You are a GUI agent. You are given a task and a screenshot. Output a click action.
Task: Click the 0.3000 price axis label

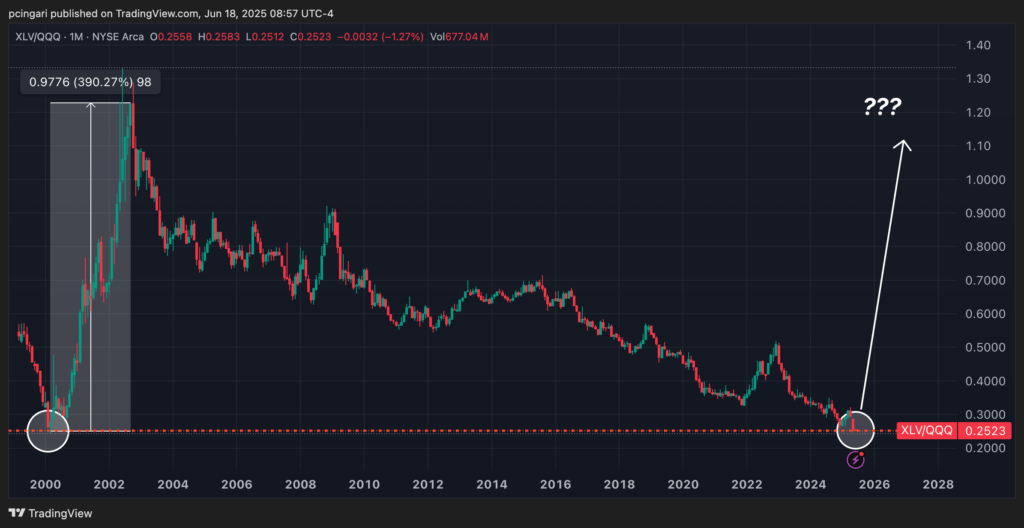984,415
